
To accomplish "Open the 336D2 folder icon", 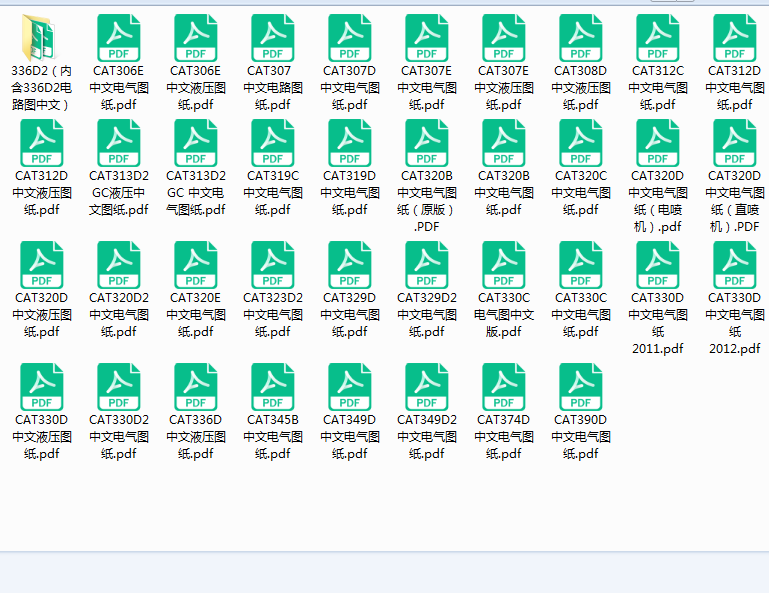I will [39, 38].
